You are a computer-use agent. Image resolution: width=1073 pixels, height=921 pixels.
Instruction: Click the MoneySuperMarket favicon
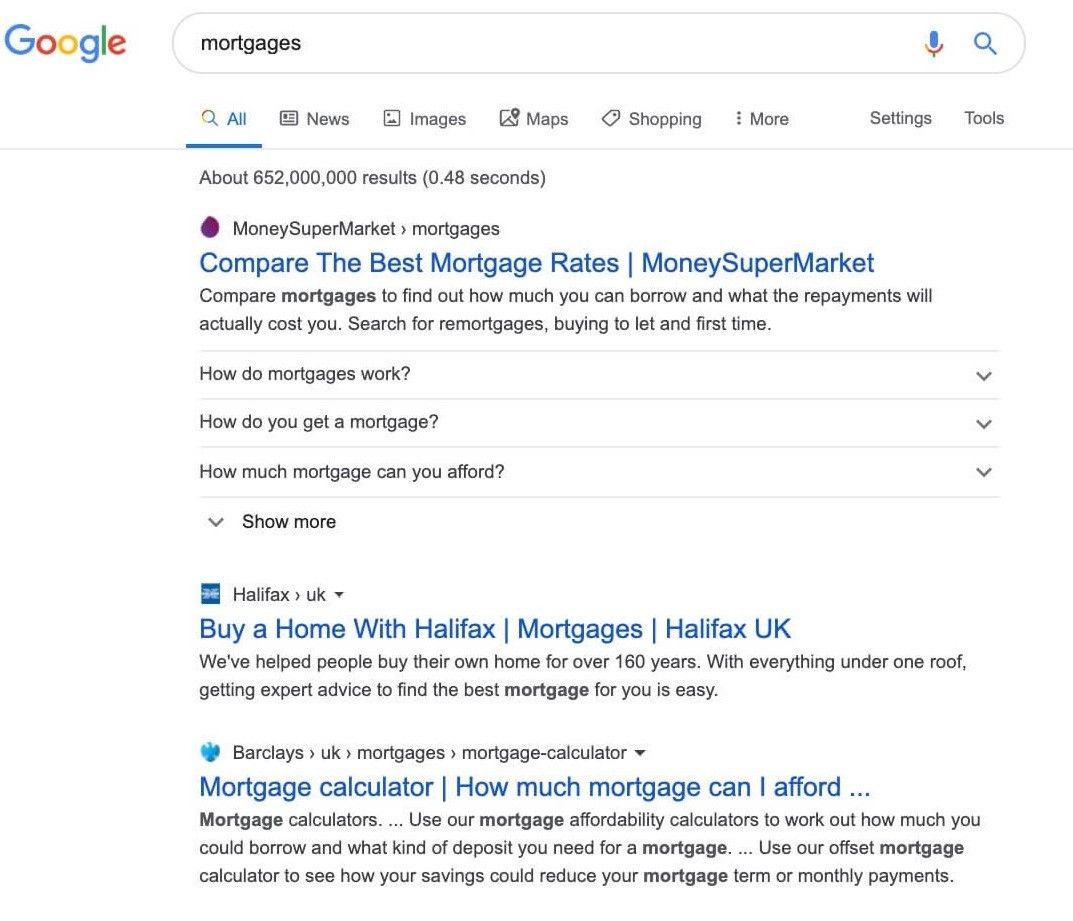click(210, 227)
